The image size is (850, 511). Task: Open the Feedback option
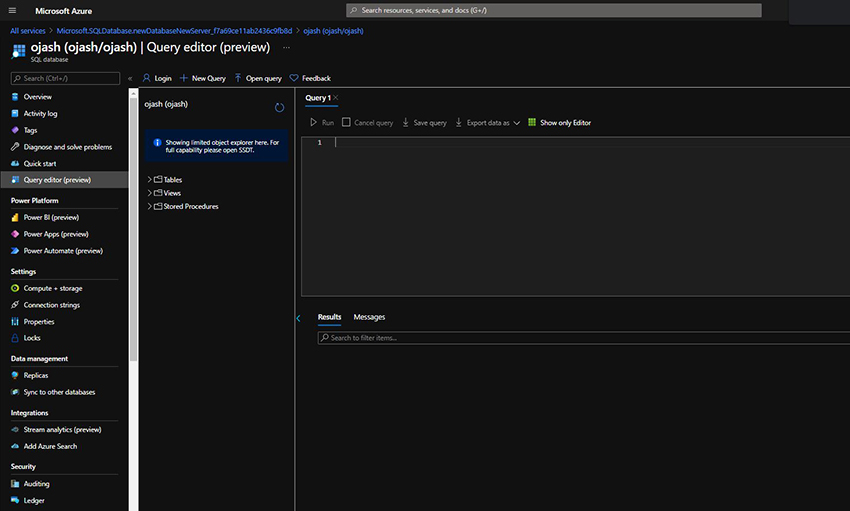point(310,79)
